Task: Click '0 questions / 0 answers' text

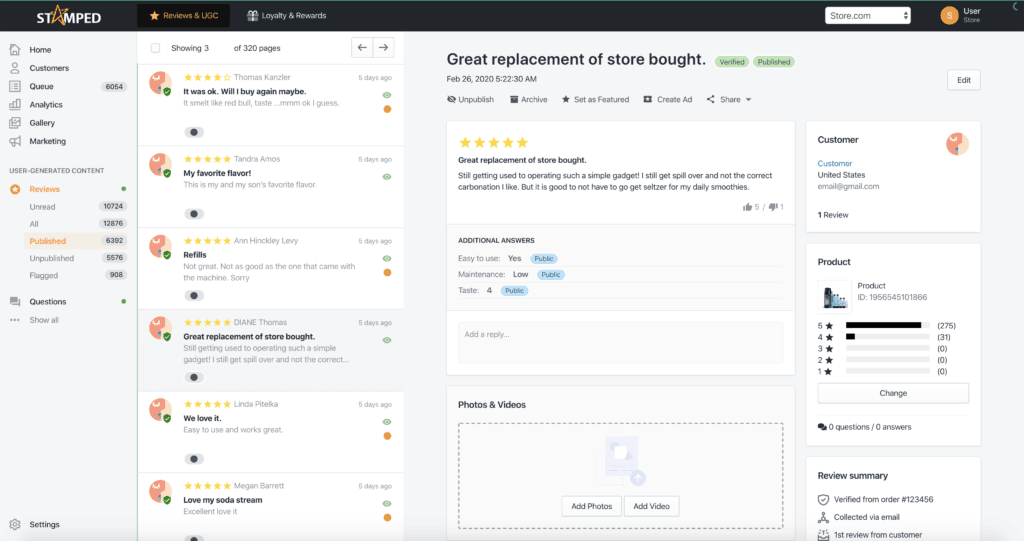Action: 869,427
